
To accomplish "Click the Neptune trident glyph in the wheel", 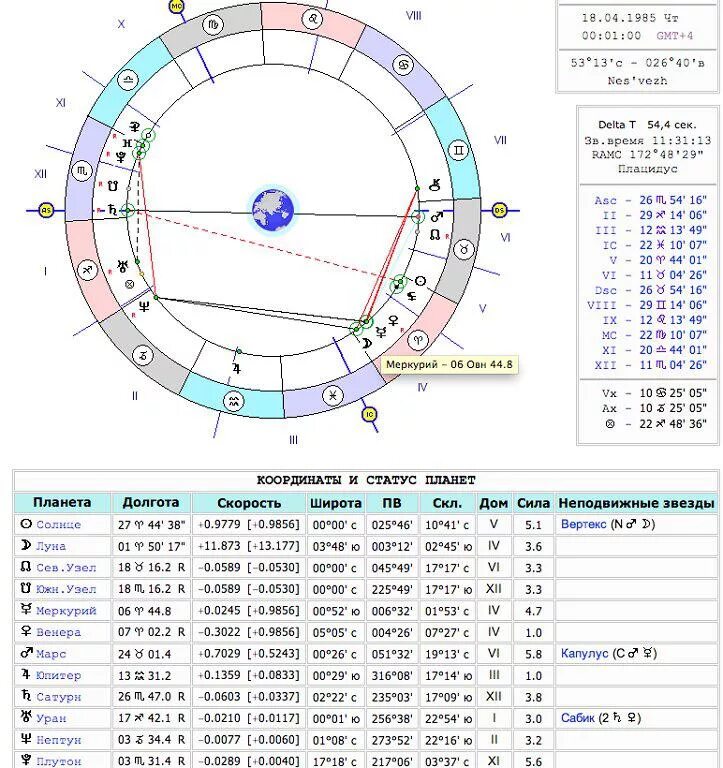I will click(144, 307).
